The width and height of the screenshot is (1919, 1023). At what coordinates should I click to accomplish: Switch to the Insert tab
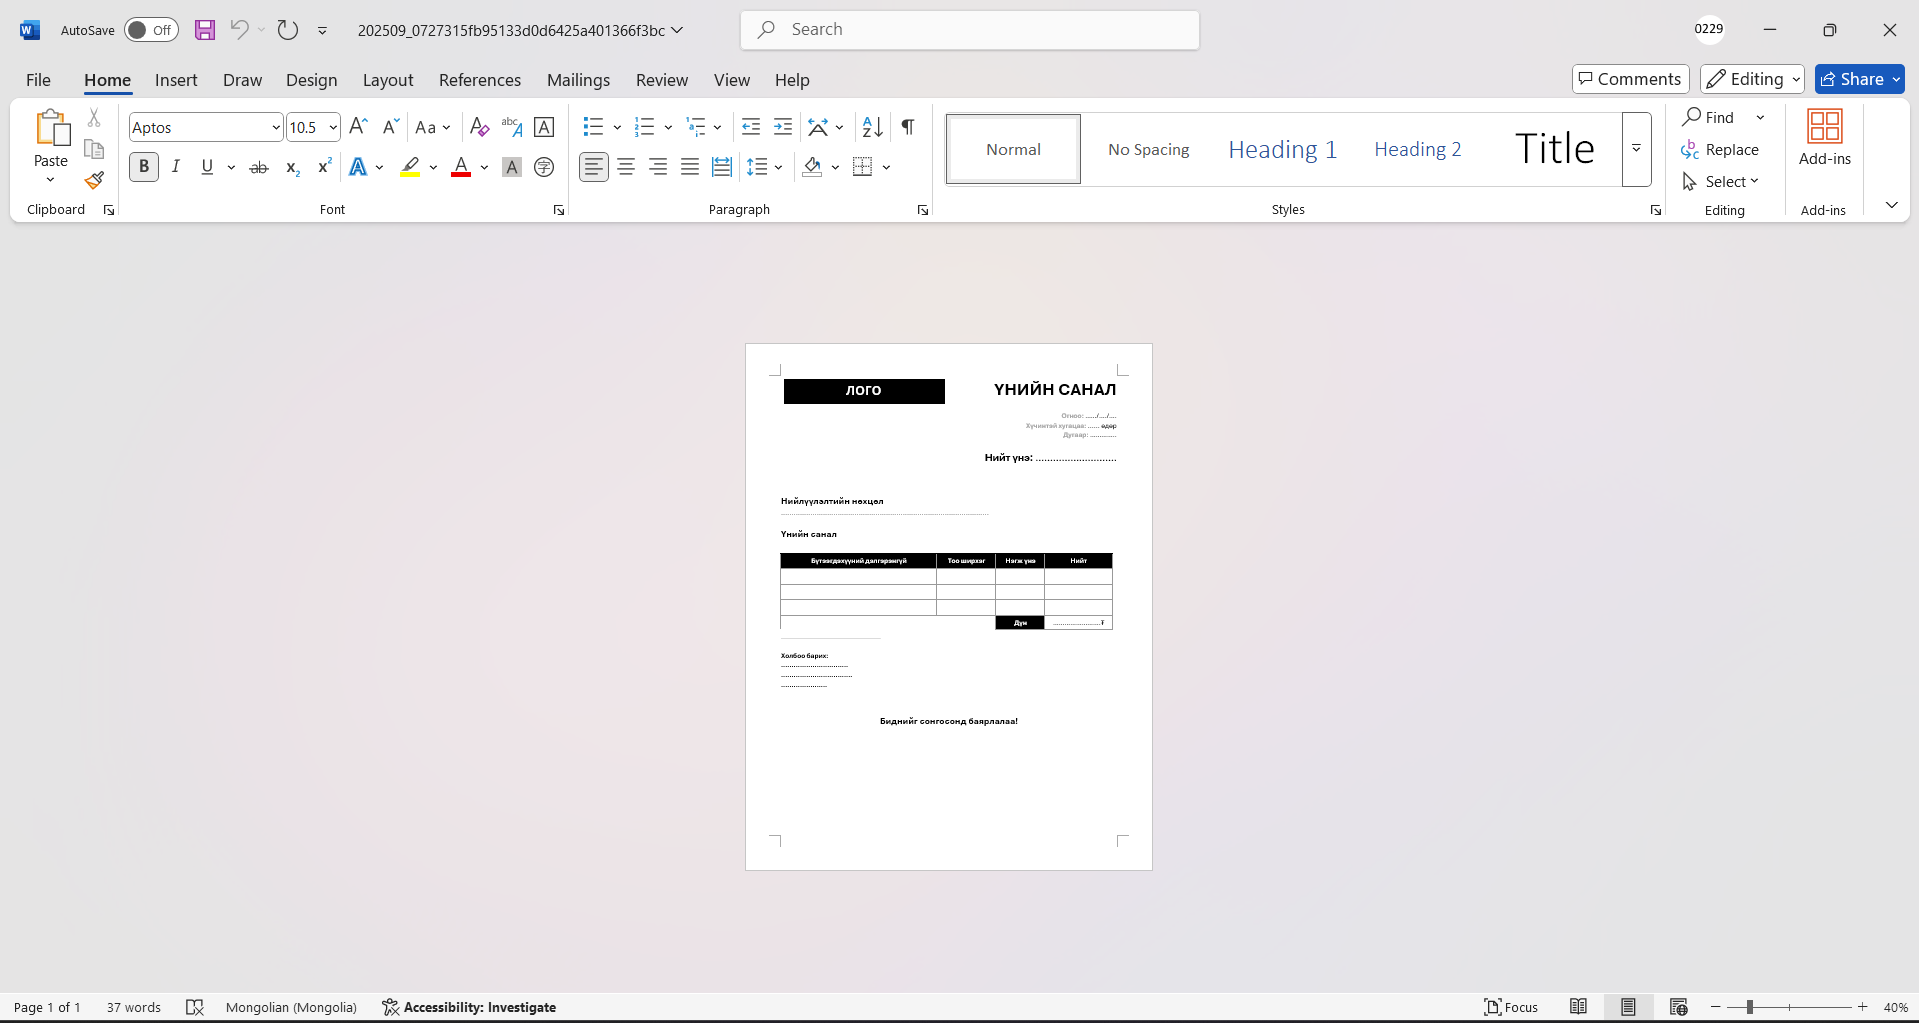(176, 80)
